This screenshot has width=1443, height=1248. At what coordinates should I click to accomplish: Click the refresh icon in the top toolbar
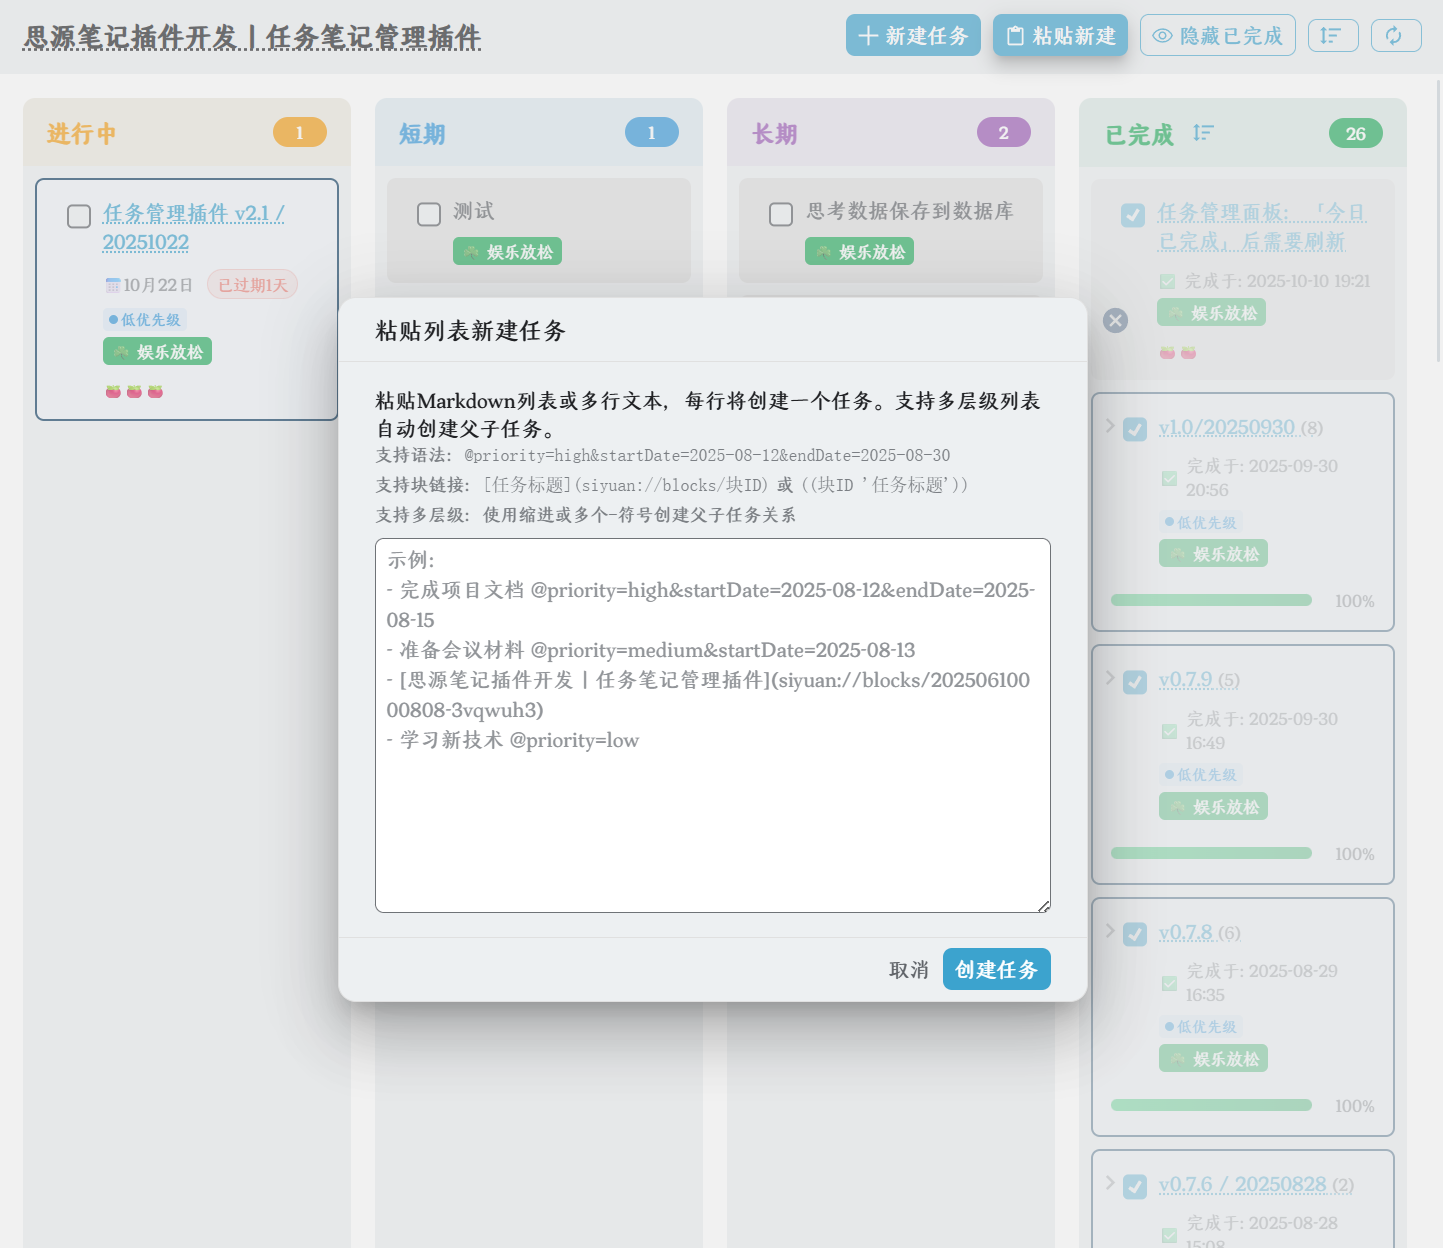[1395, 36]
